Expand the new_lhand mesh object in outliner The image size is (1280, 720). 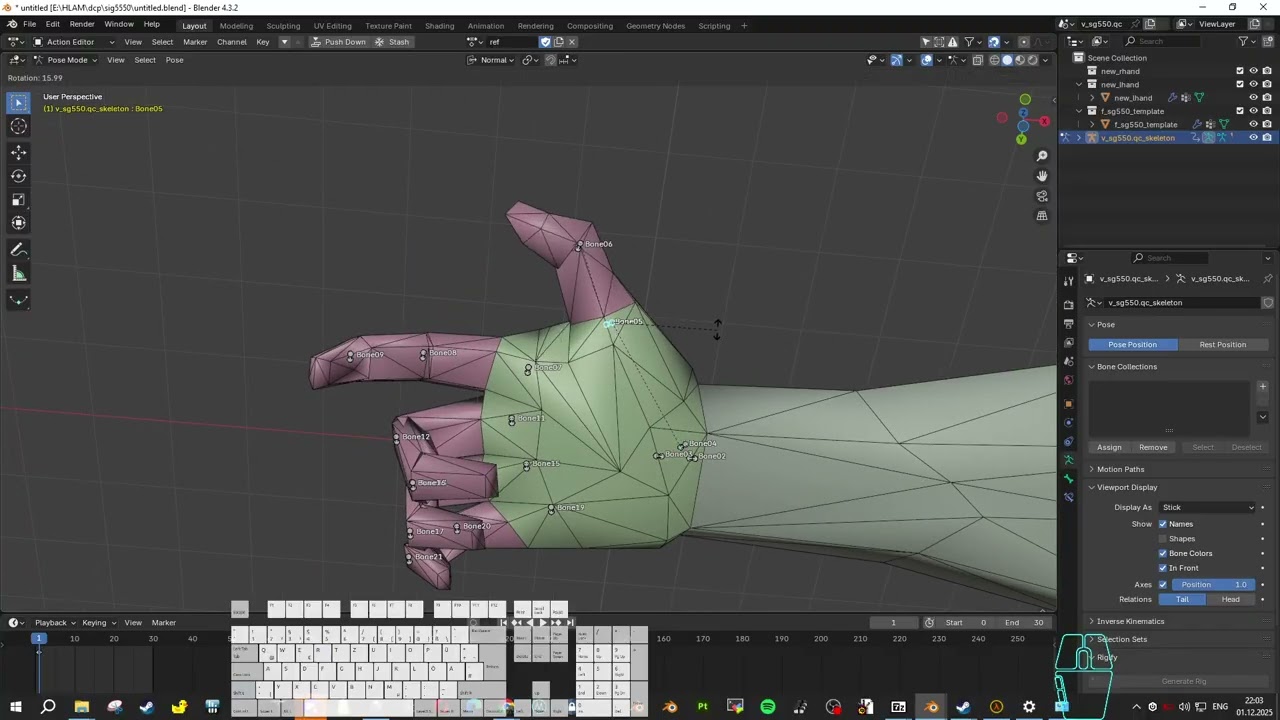point(1092,98)
